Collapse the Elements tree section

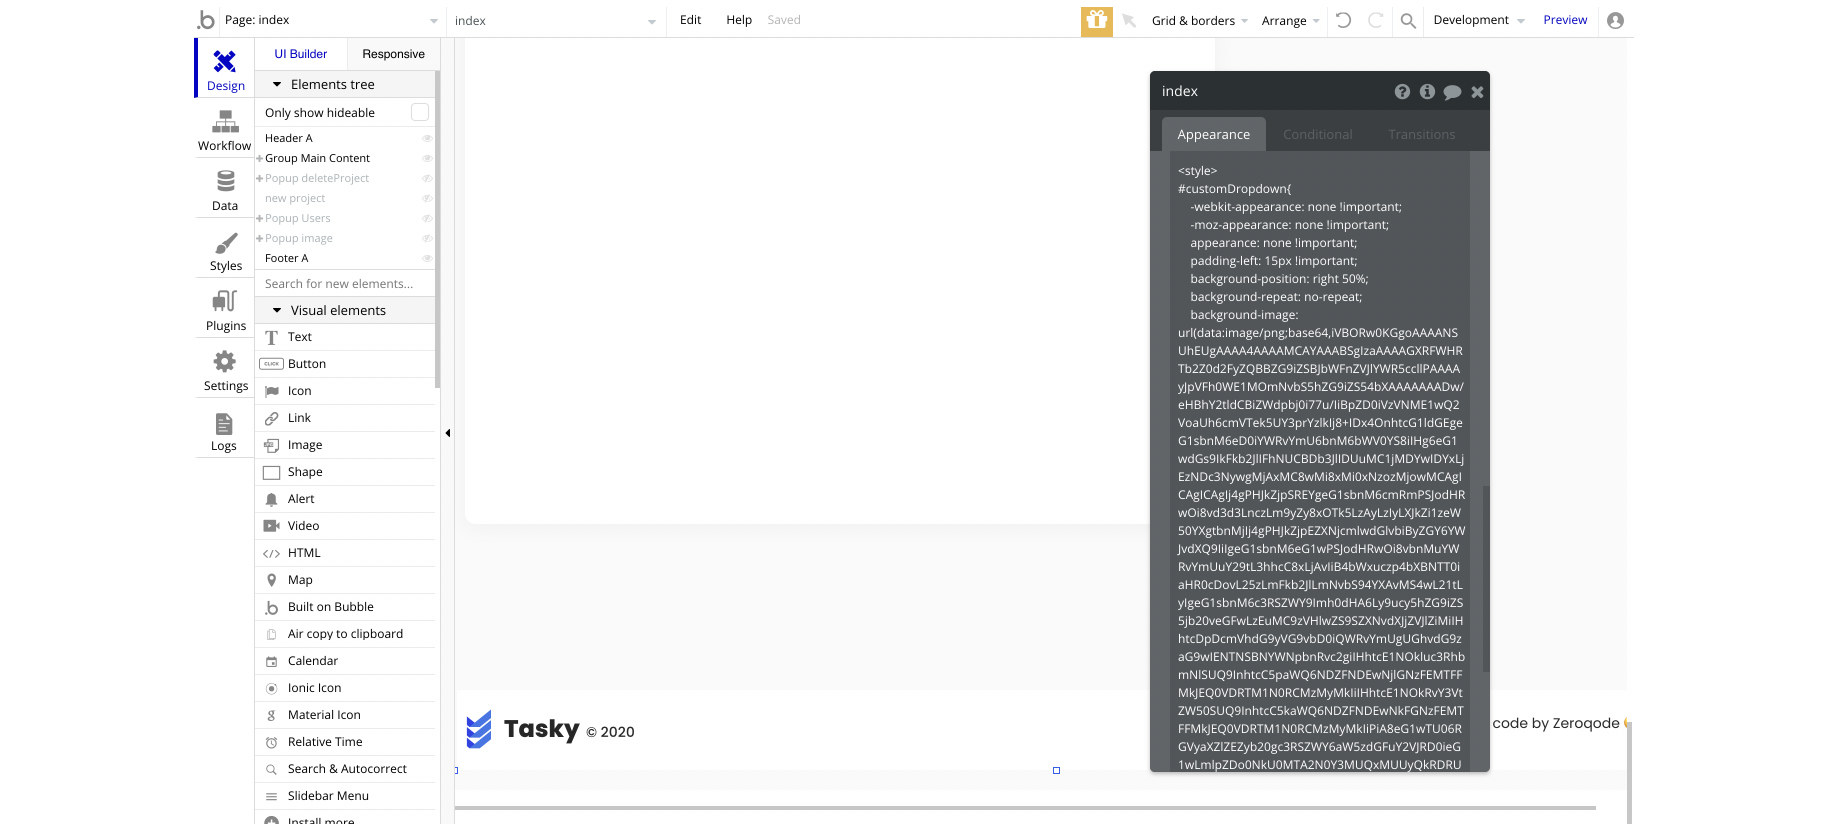277,85
